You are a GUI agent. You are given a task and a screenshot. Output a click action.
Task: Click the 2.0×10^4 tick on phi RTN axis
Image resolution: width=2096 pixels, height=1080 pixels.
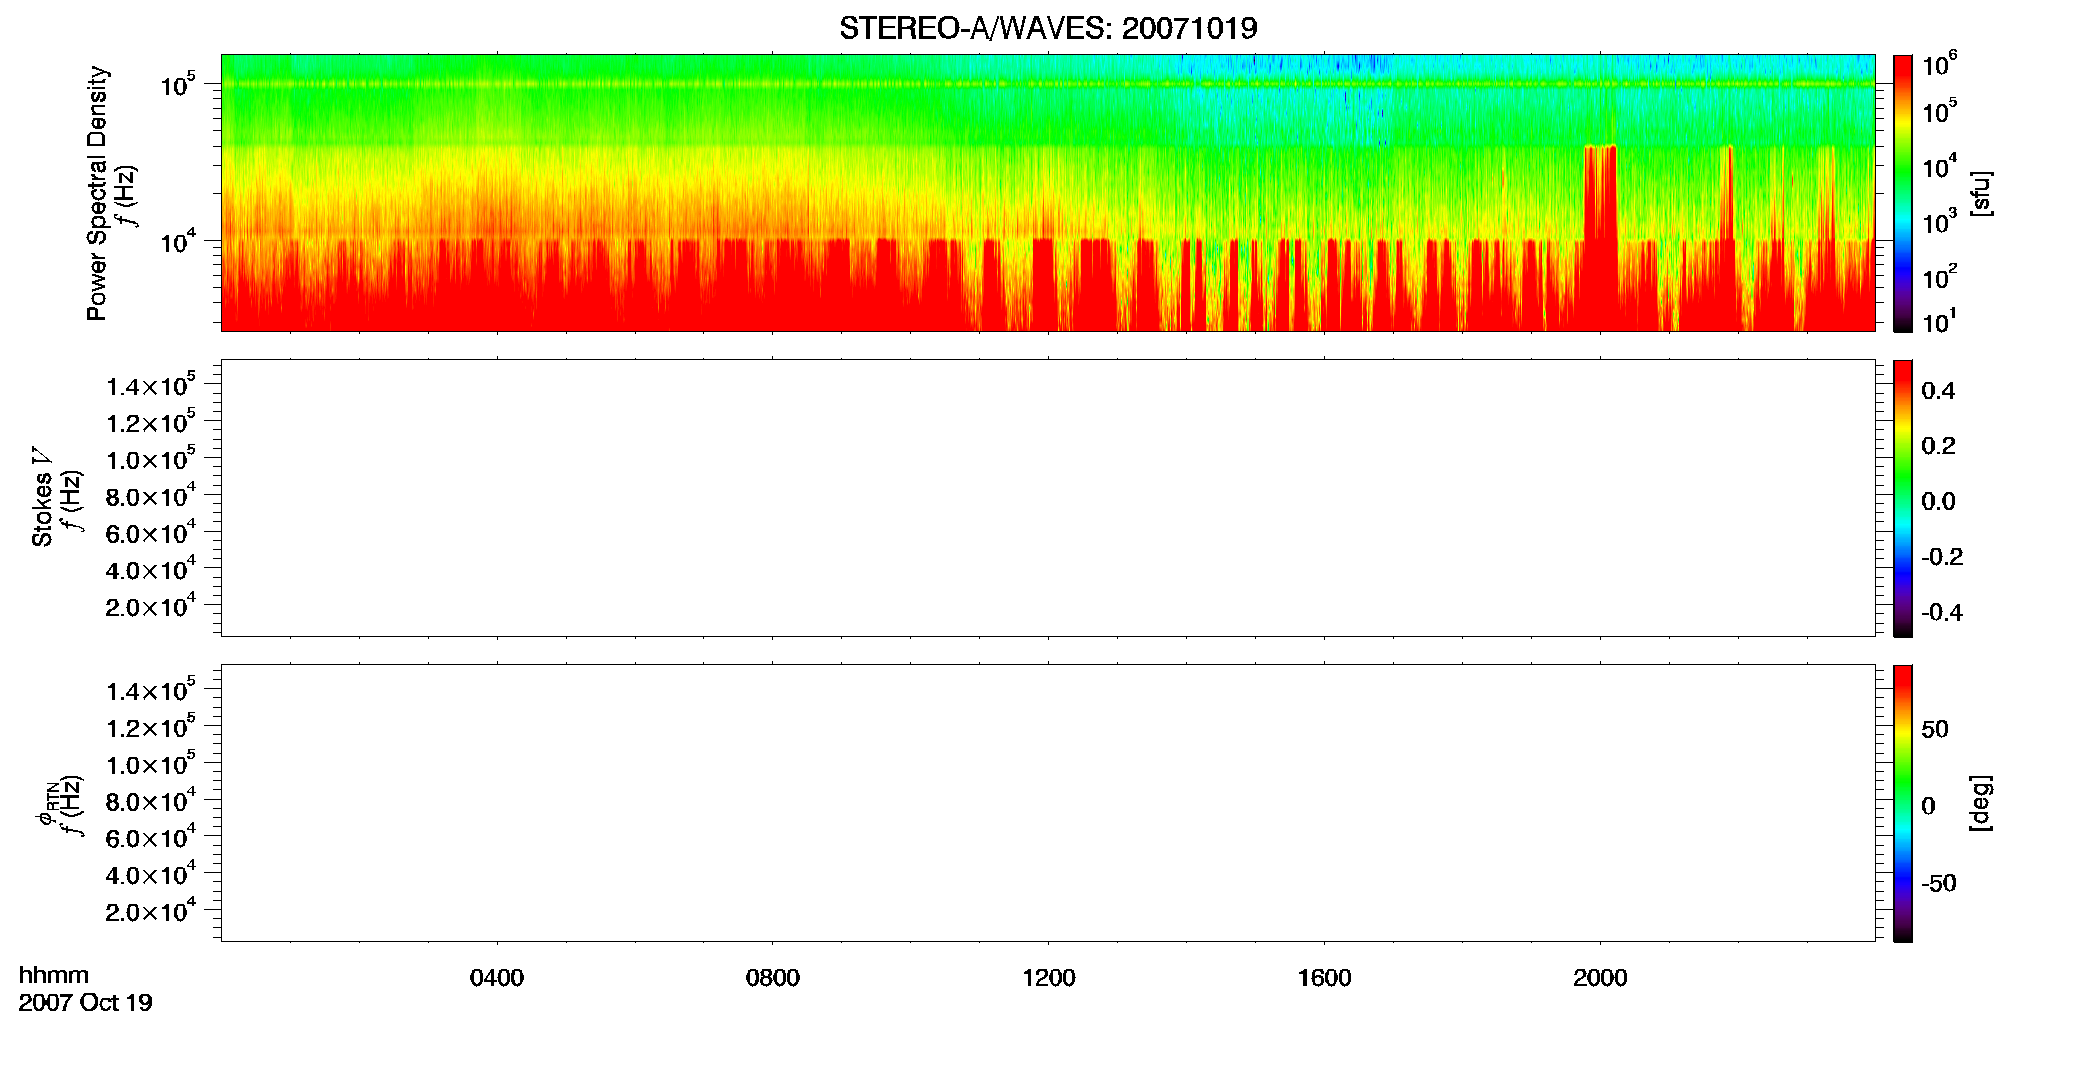coord(151,911)
